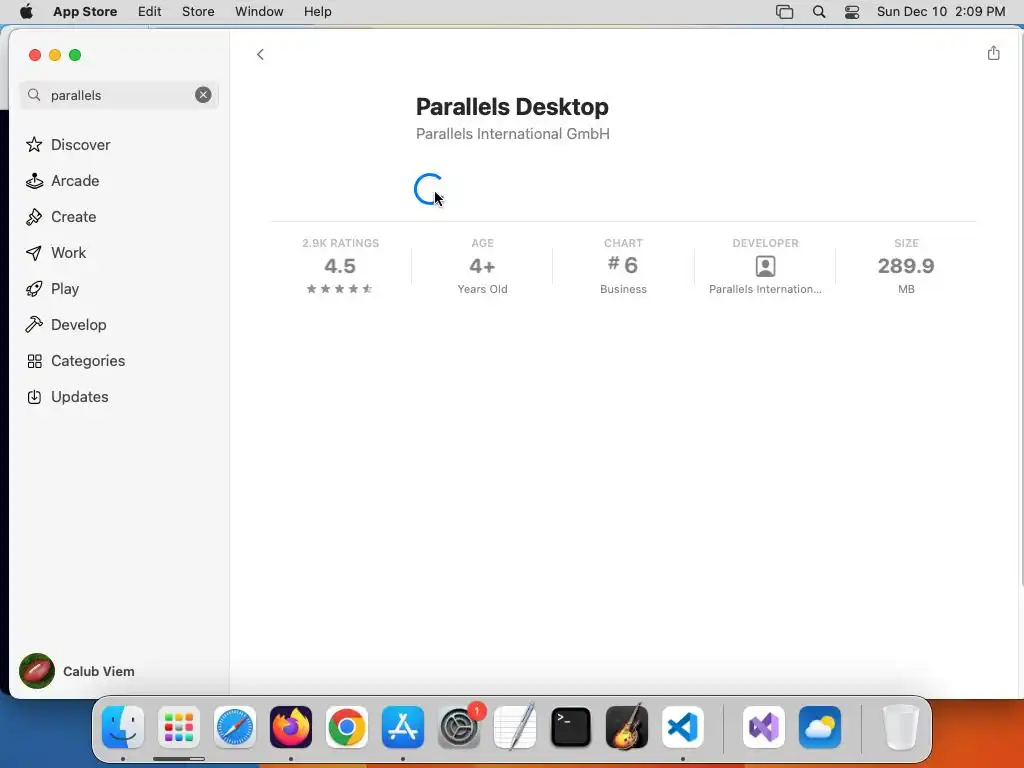Viewport: 1024px width, 768px height.
Task: Open the Edit menu
Action: point(150,11)
